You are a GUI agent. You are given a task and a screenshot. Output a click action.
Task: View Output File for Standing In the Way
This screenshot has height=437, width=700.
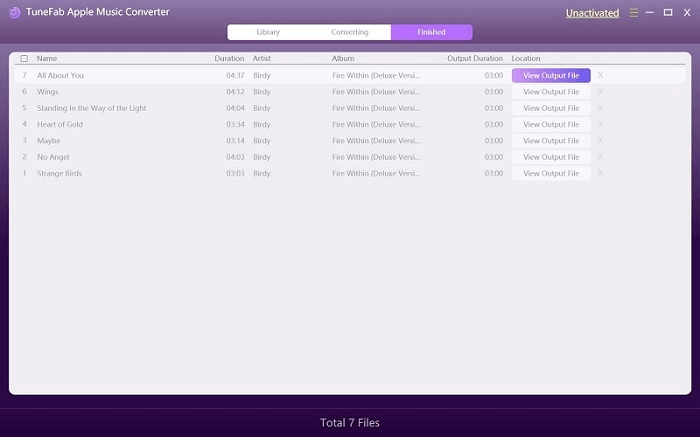(551, 108)
